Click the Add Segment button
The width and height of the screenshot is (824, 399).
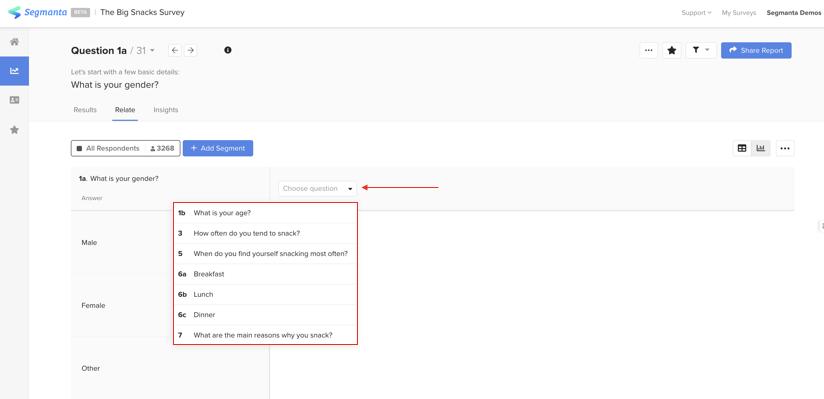point(218,148)
